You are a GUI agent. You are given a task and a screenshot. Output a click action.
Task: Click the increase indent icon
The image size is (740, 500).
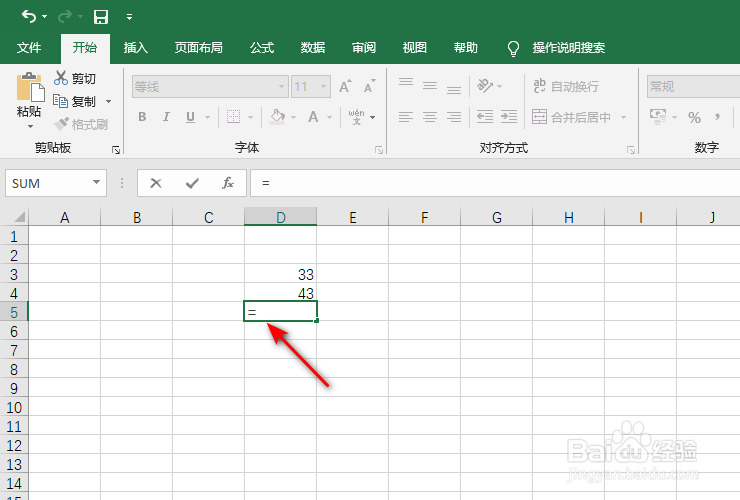coord(509,117)
